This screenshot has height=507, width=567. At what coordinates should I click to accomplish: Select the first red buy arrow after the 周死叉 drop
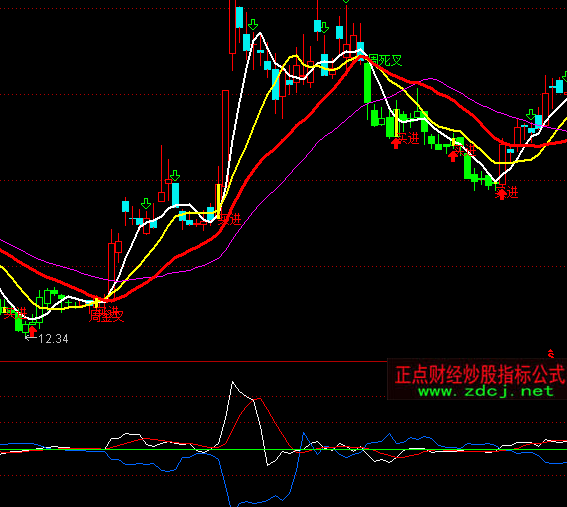(x=396, y=143)
